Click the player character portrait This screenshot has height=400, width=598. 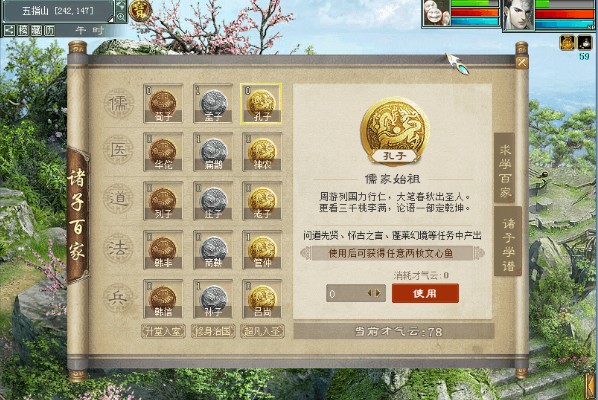518,14
